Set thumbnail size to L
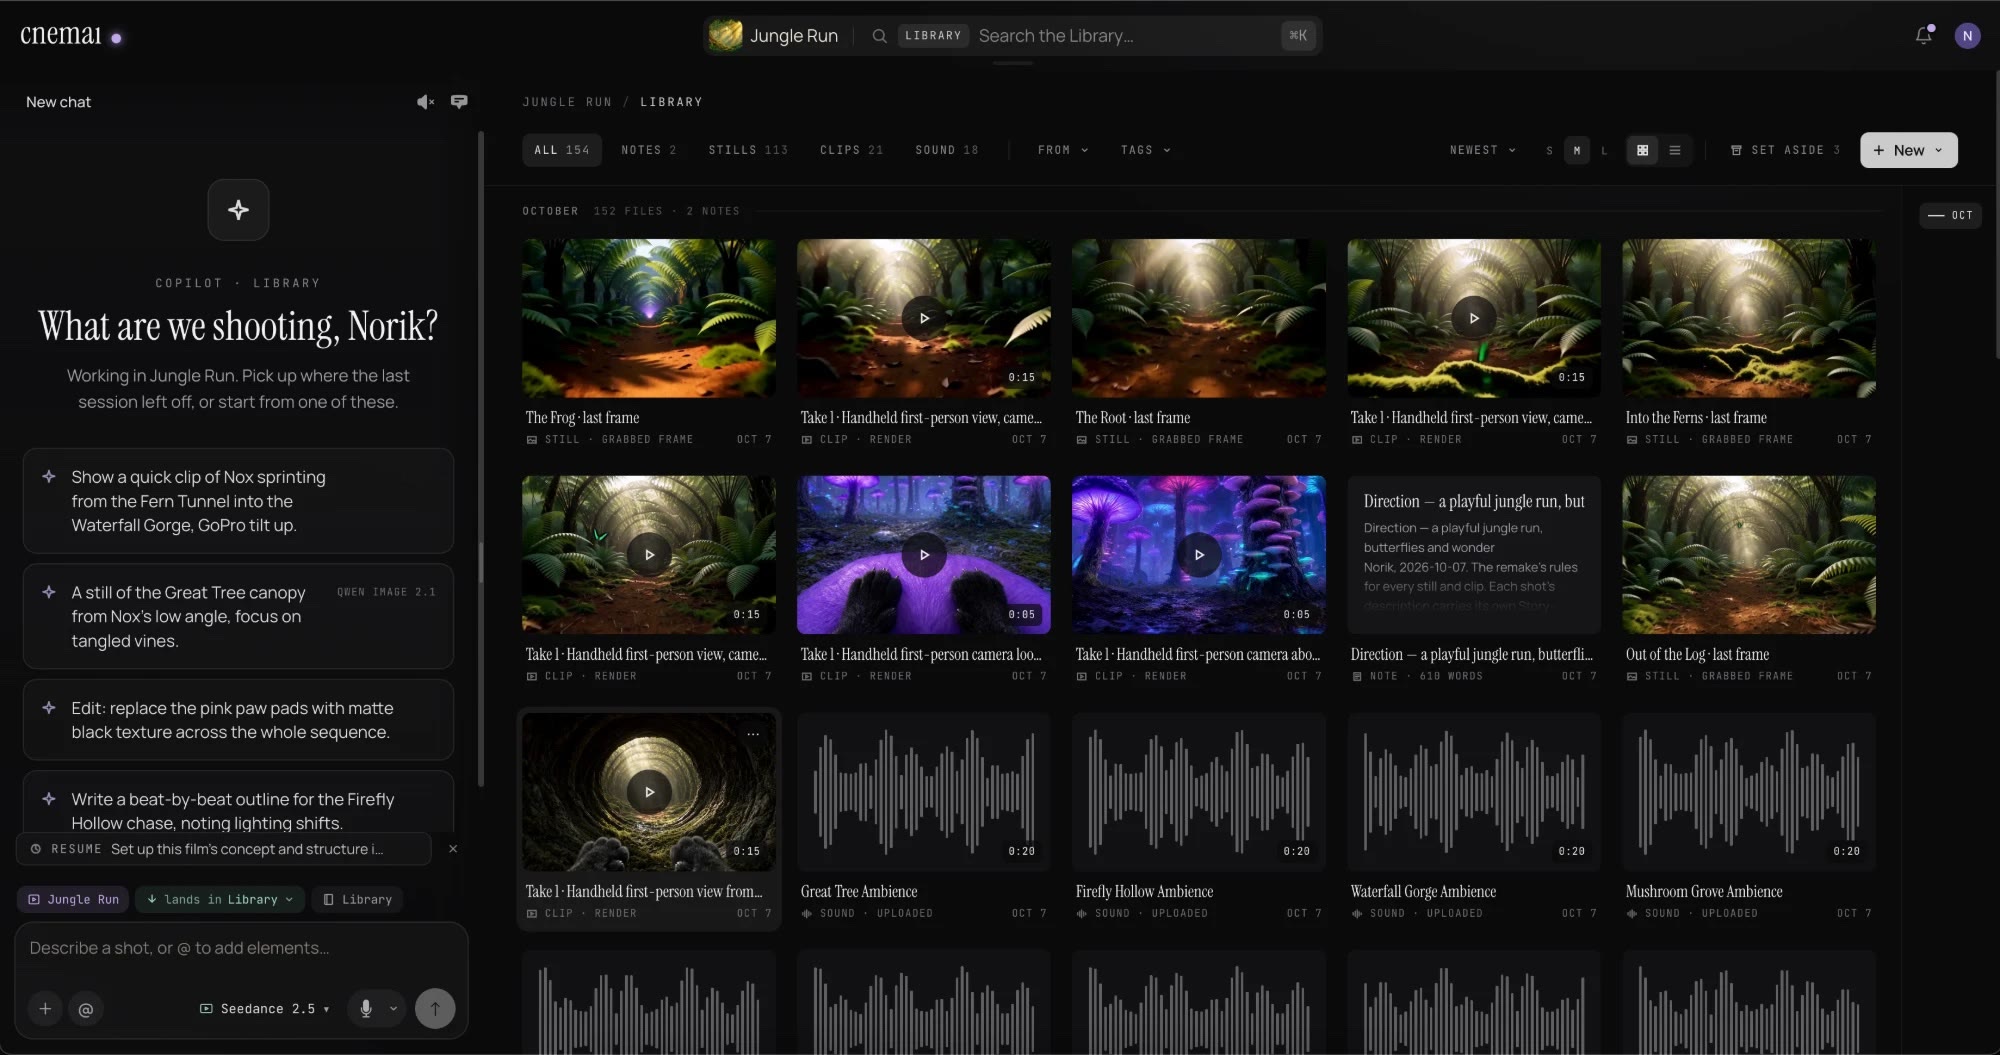This screenshot has height=1055, width=2000. [x=1604, y=150]
